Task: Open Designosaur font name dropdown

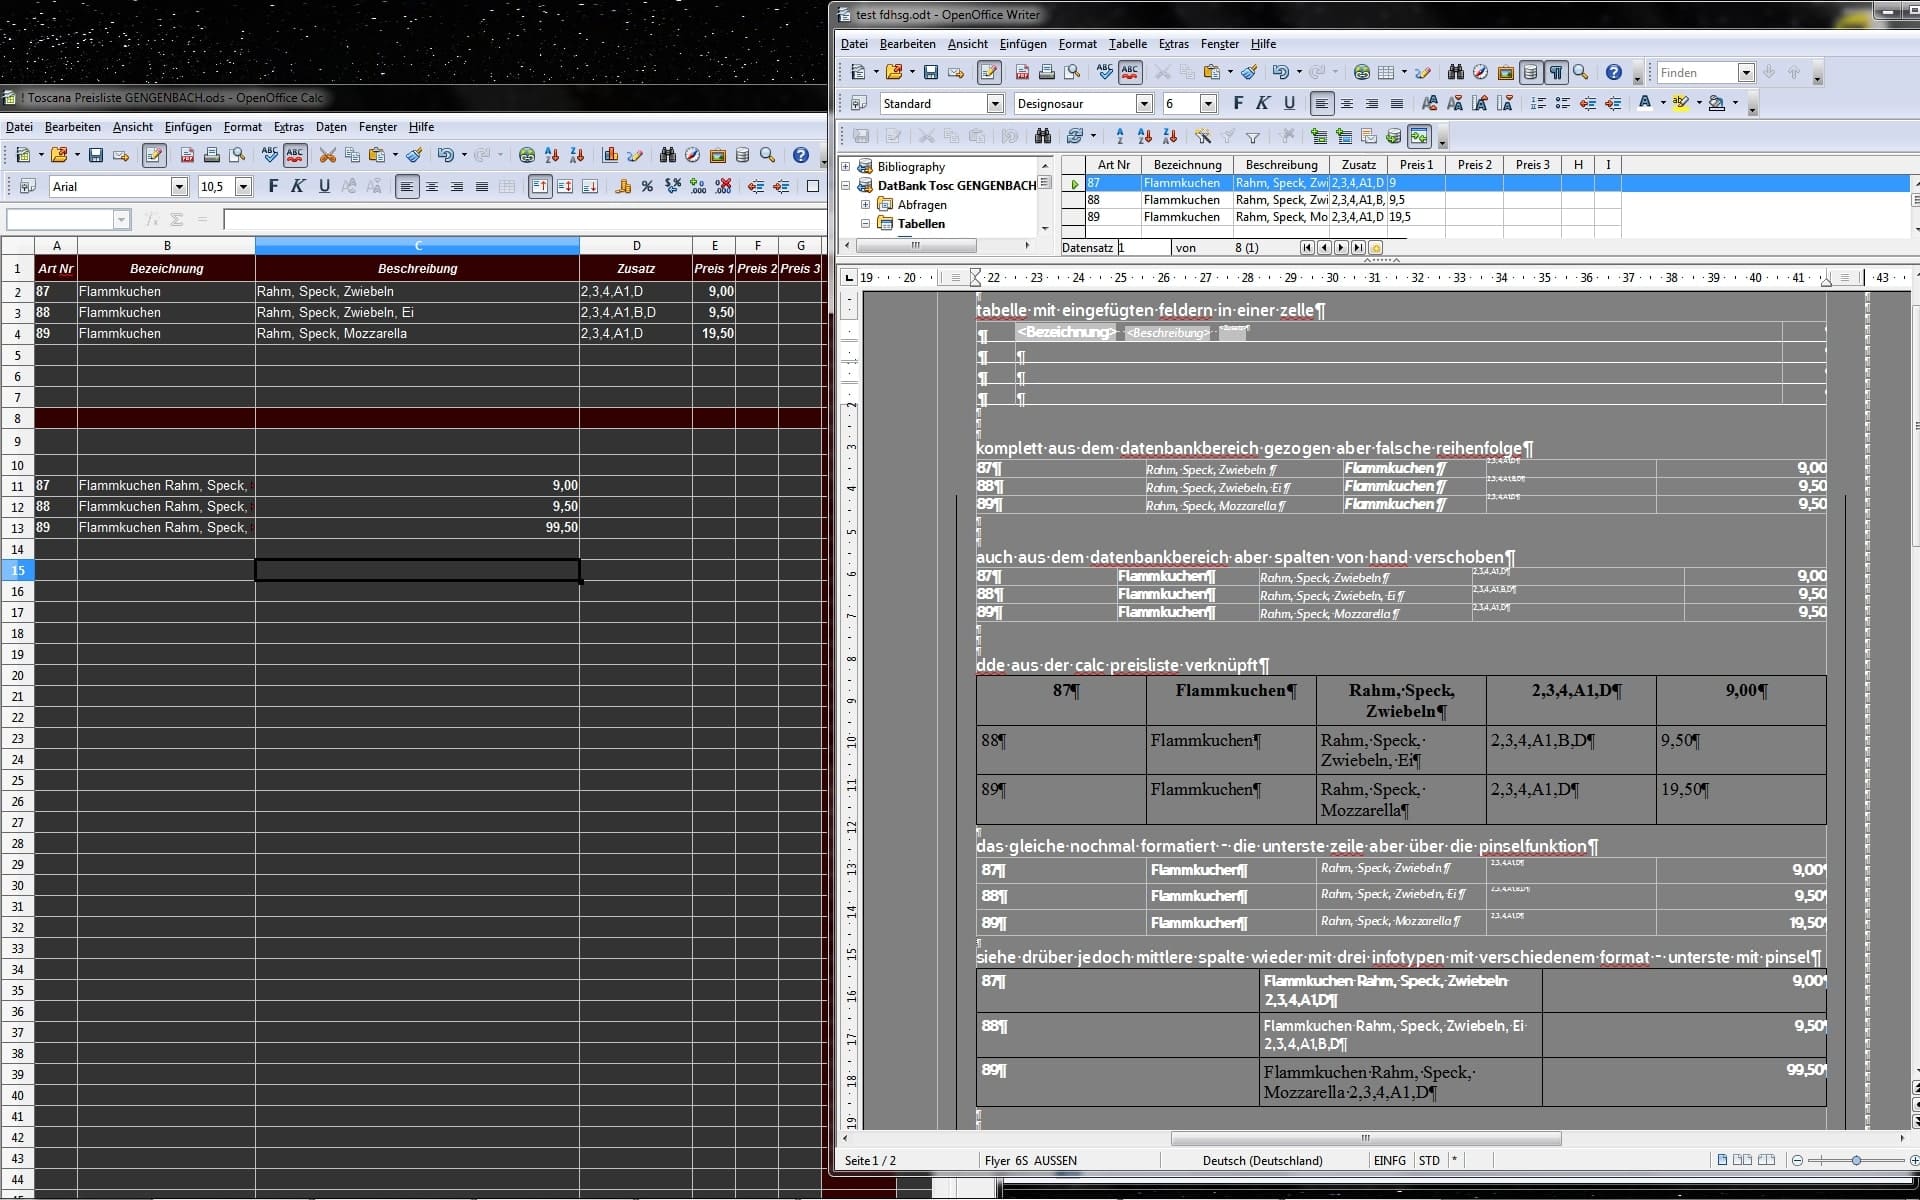Action: (x=1144, y=104)
